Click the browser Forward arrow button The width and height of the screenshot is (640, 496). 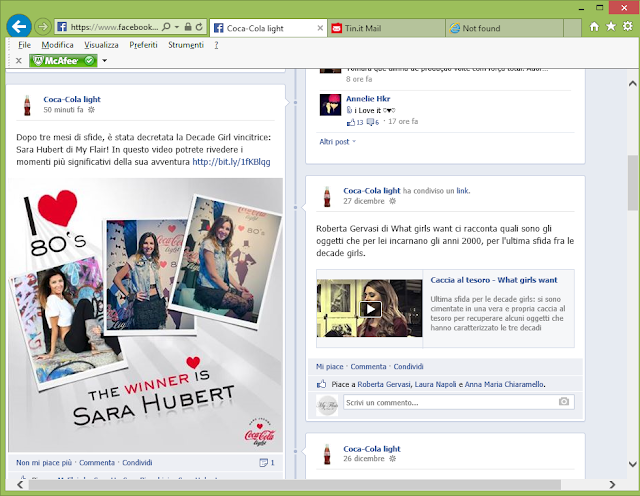(x=42, y=27)
